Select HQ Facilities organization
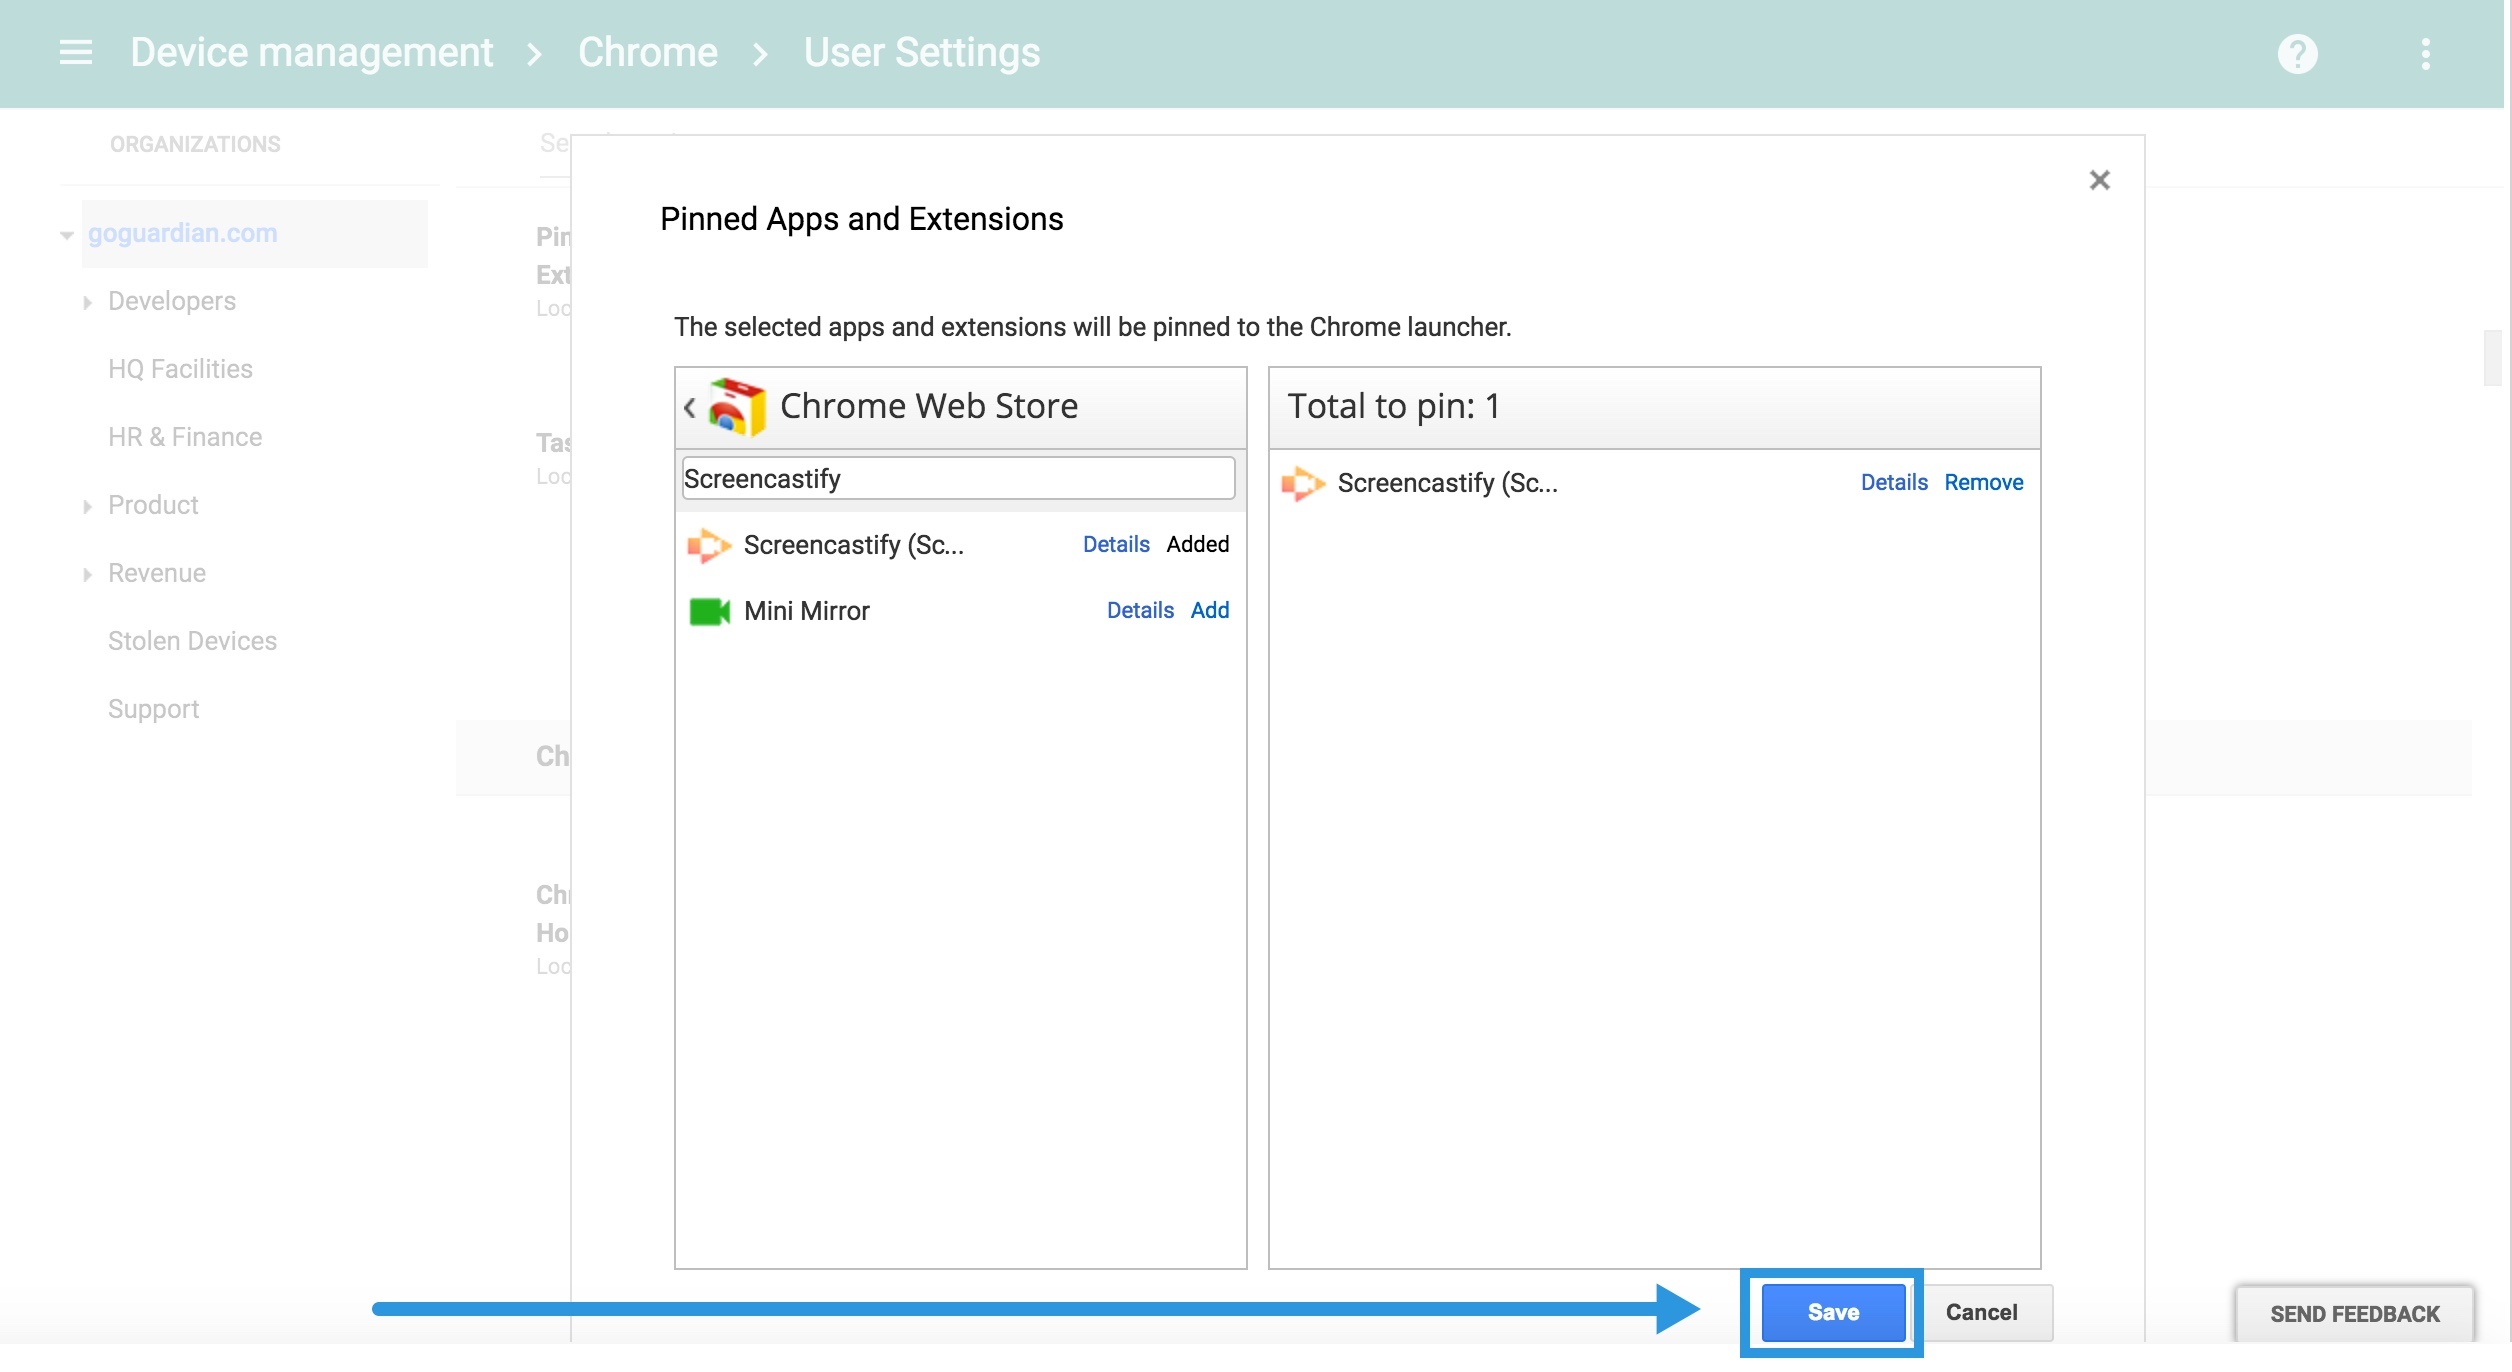Image resolution: width=2512 pixels, height=1372 pixels. [180, 369]
